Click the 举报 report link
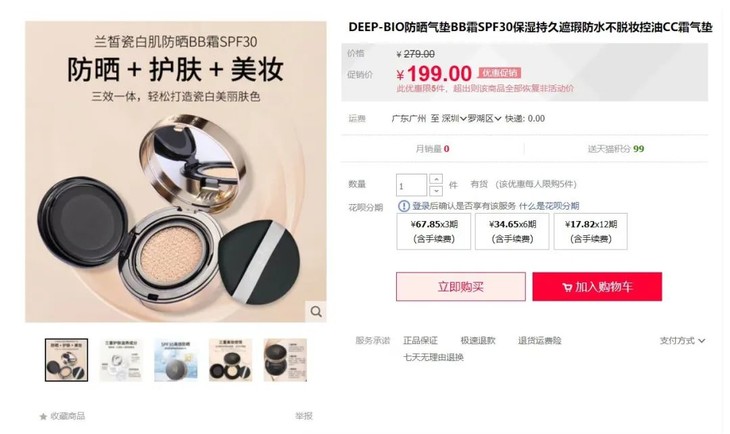 pos(304,416)
